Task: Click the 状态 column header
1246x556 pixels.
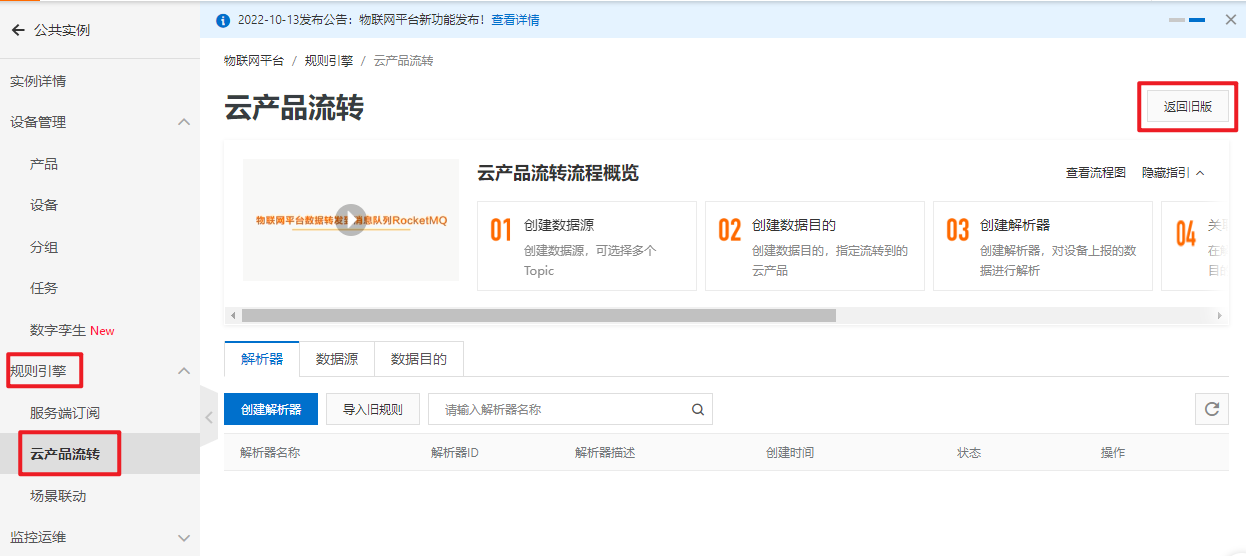Action: pos(969,453)
